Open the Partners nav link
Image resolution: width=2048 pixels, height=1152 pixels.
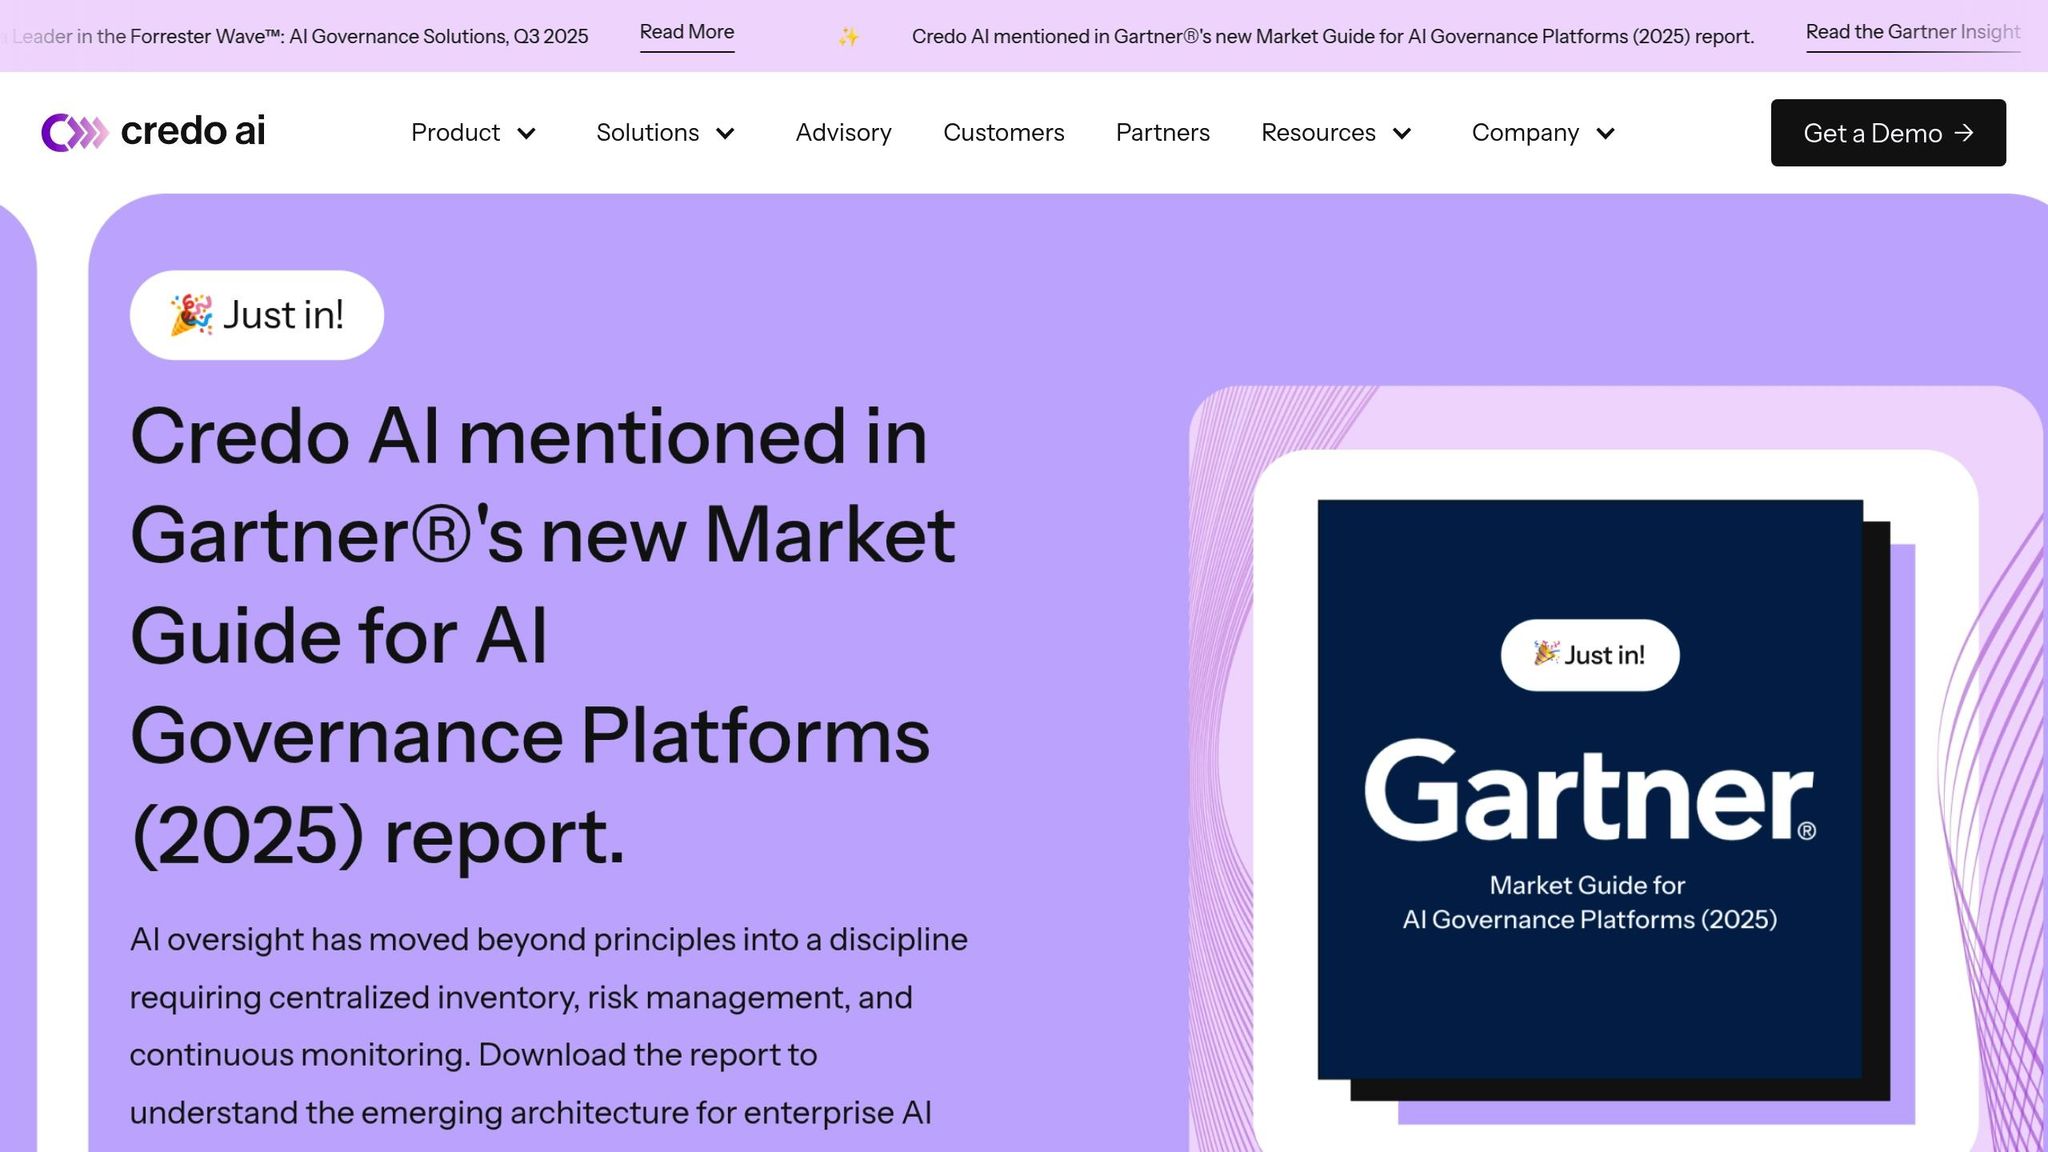point(1162,133)
